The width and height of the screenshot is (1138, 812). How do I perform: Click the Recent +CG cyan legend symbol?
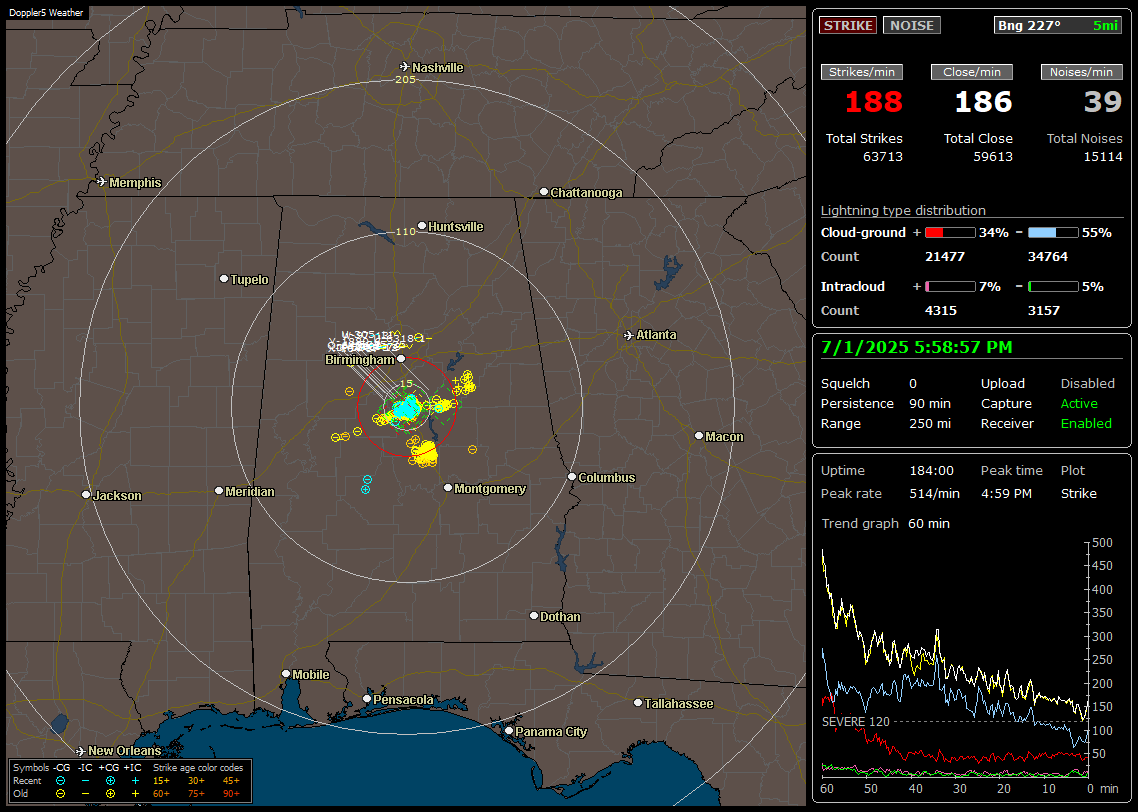click(110, 781)
